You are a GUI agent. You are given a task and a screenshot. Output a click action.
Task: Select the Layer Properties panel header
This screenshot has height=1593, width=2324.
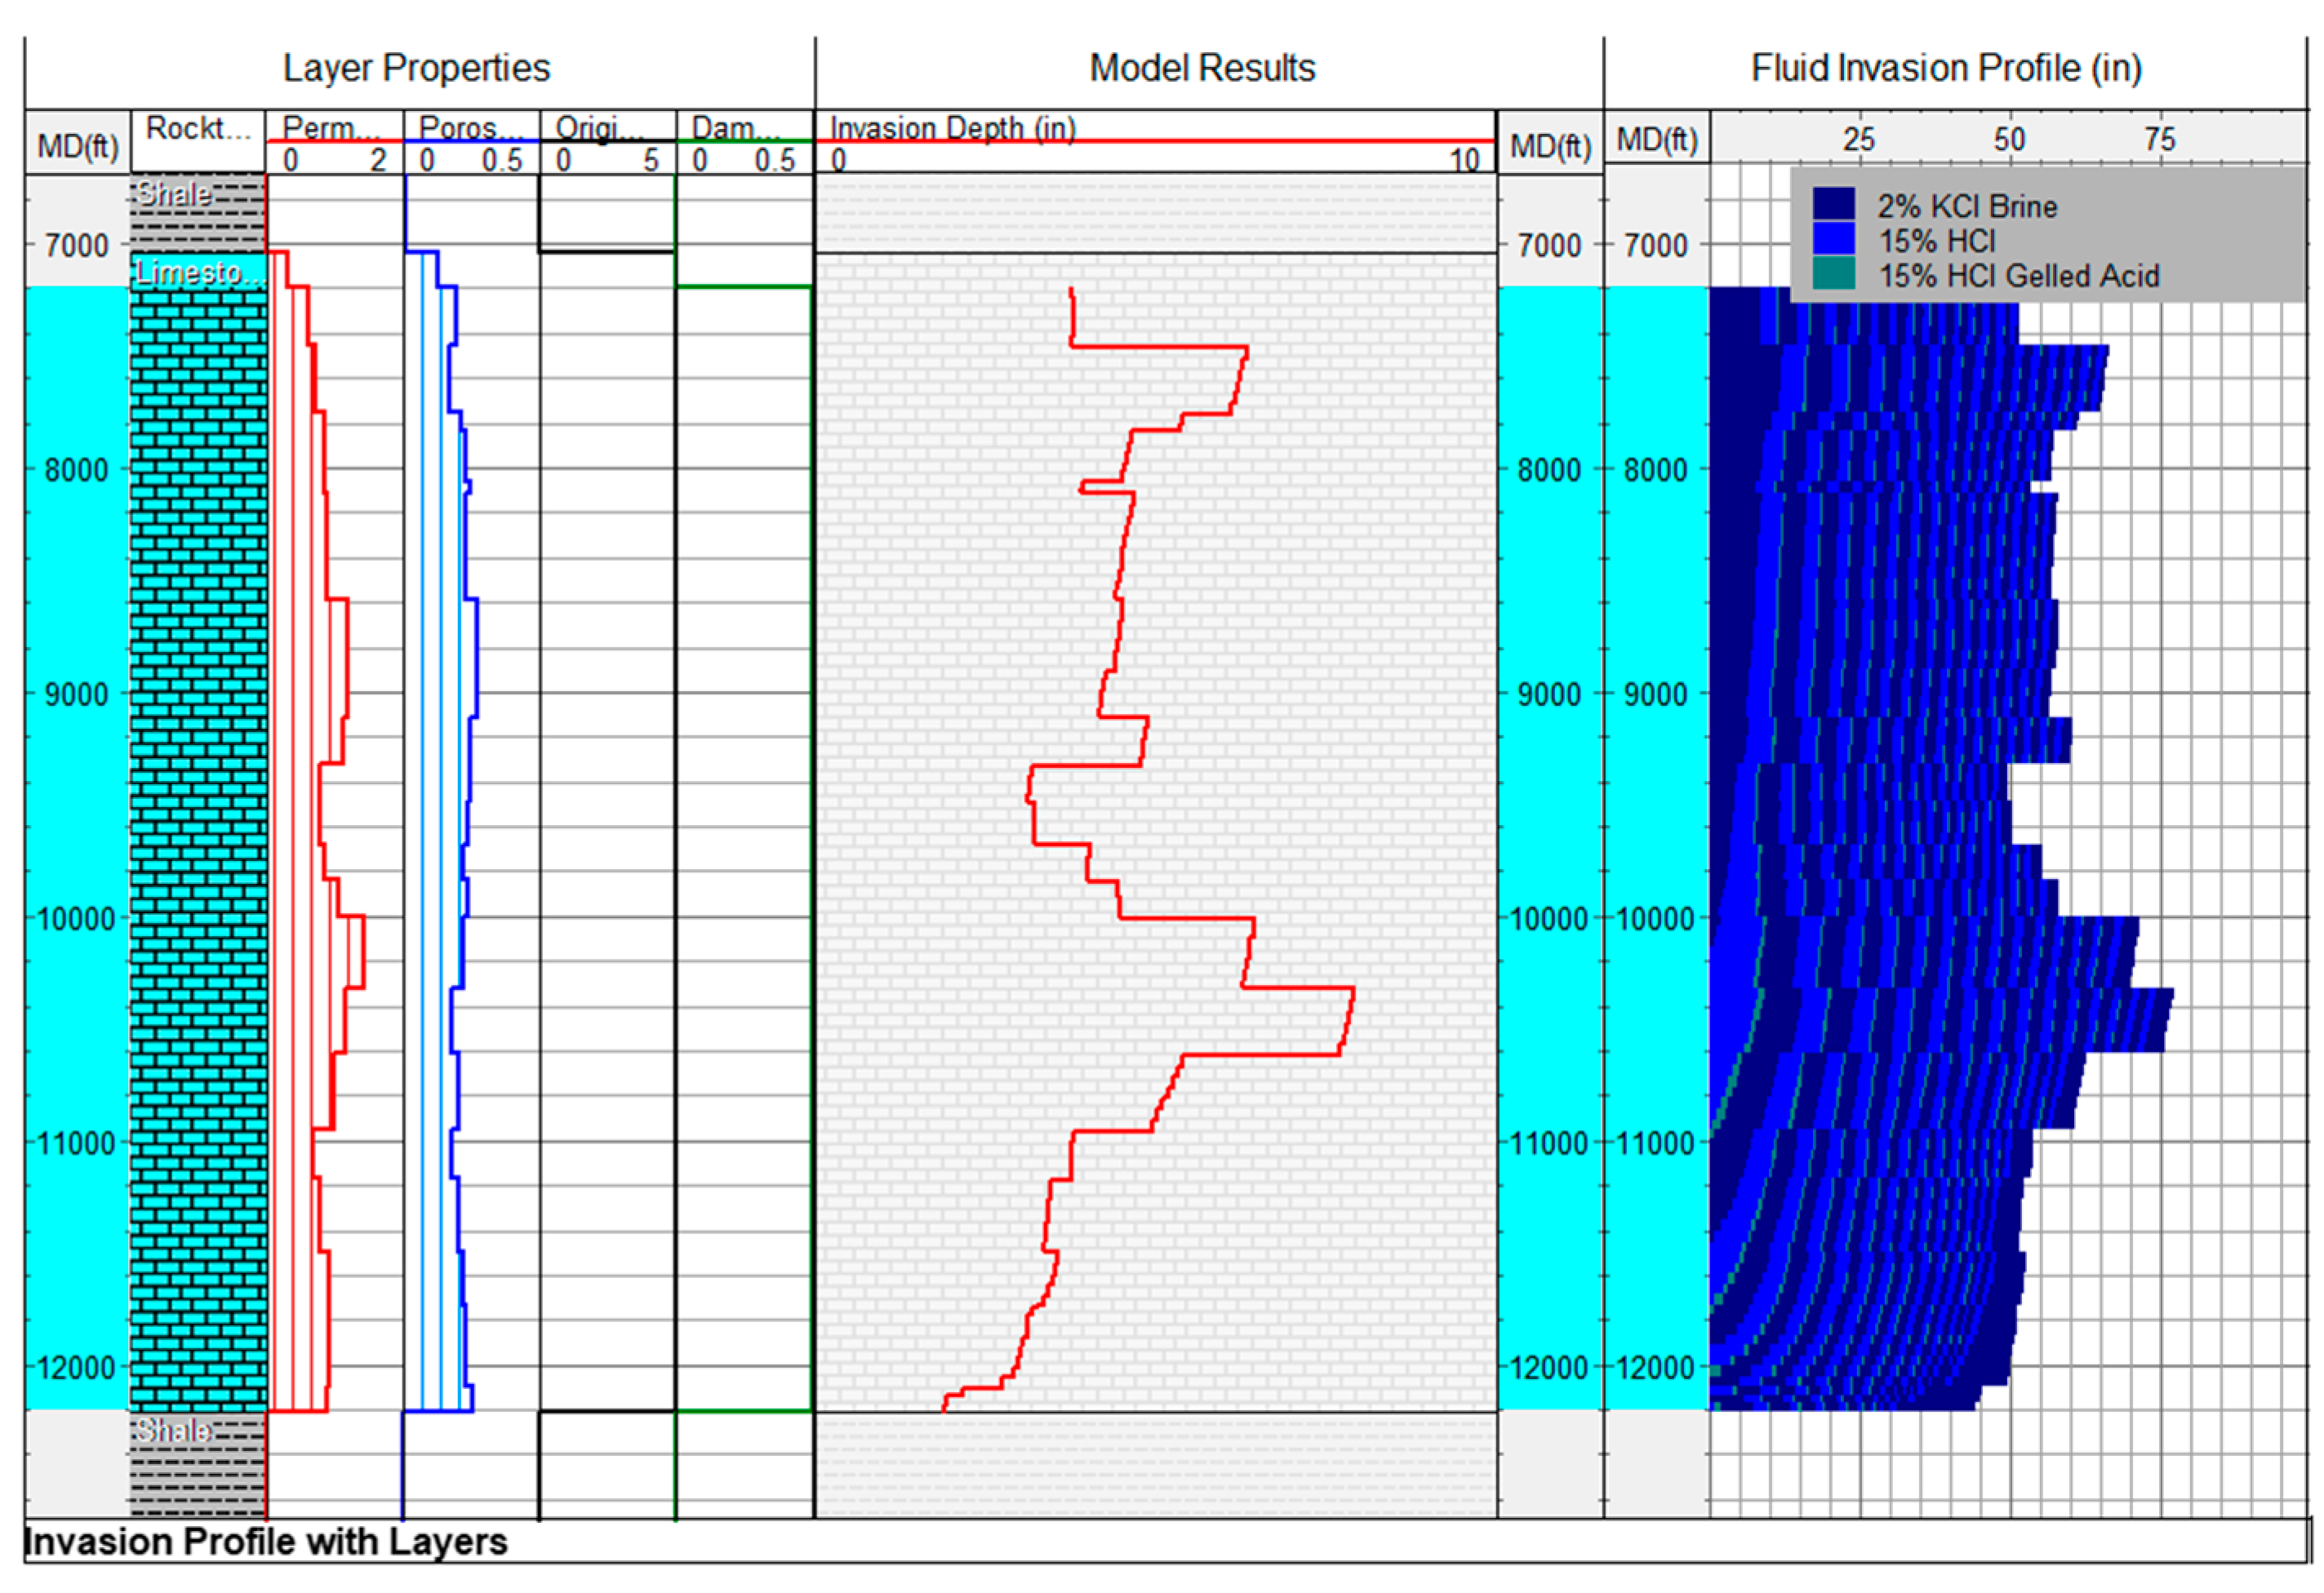416,68
